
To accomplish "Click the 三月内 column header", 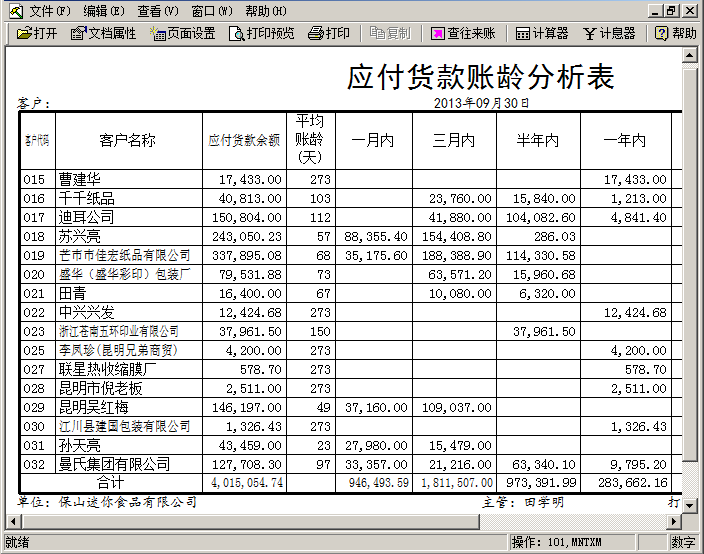I will point(454,141).
